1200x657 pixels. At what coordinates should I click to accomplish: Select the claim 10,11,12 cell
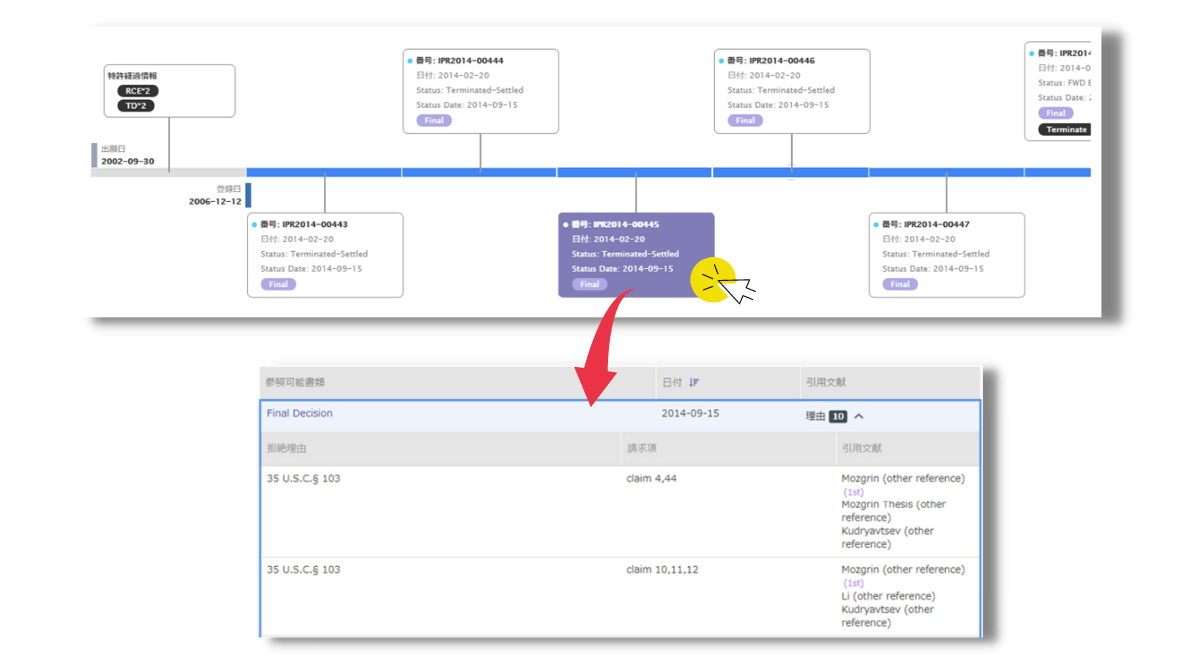[662, 570]
